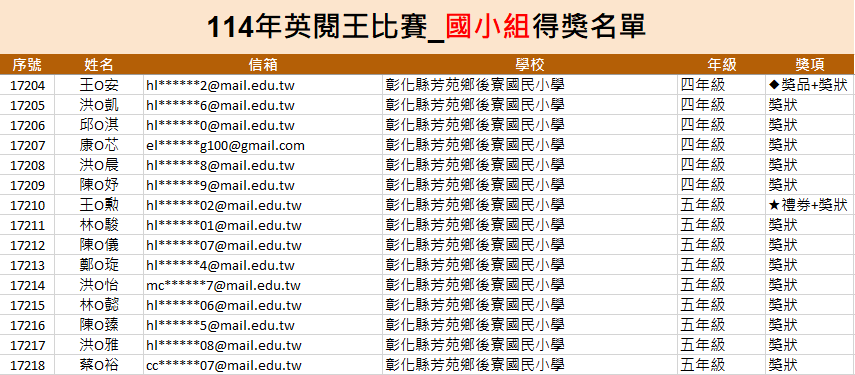Screen dimensions: 855x375
Task: Select the 年級 column header
Action: click(x=721, y=65)
